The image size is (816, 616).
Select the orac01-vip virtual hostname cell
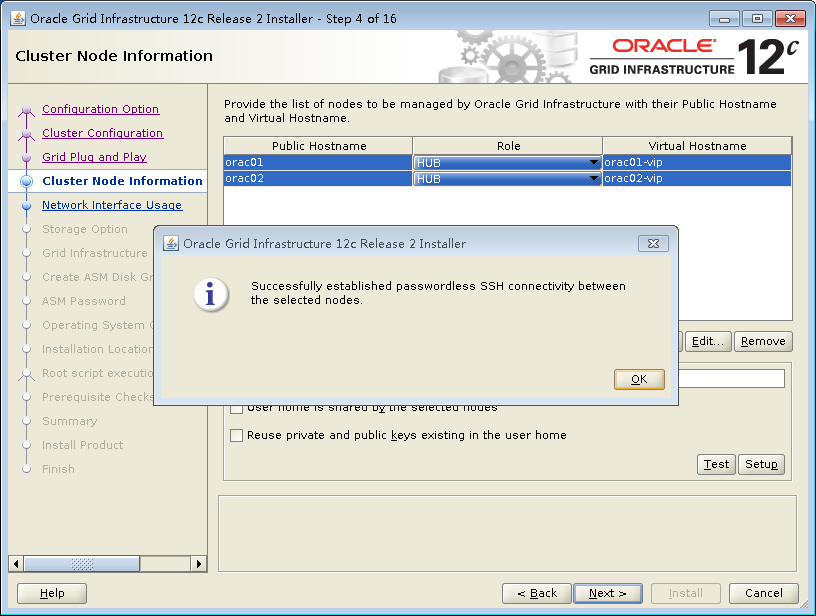697,162
